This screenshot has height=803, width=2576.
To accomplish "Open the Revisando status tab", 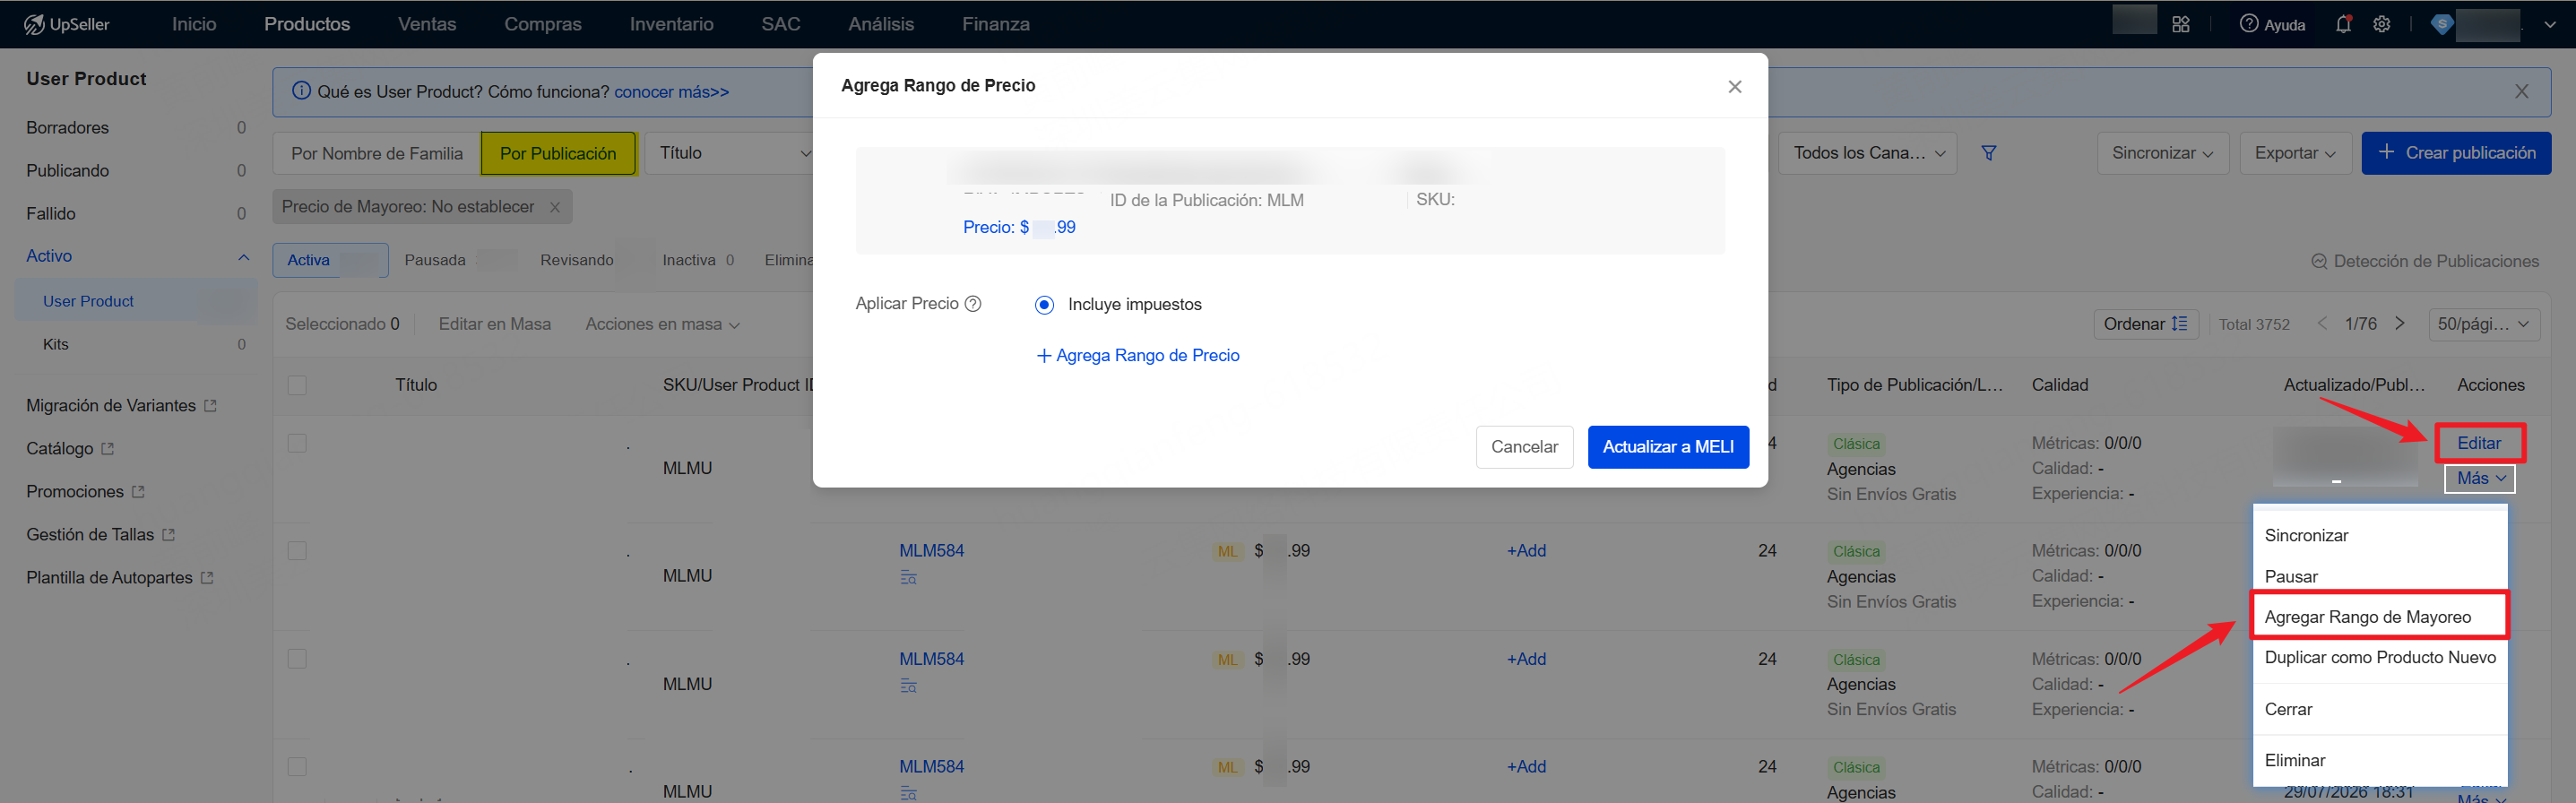I will [577, 260].
